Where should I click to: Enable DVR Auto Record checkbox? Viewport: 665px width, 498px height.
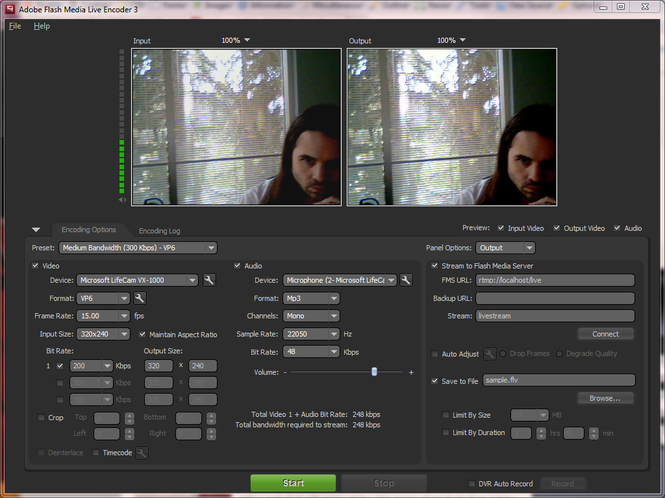coord(471,484)
